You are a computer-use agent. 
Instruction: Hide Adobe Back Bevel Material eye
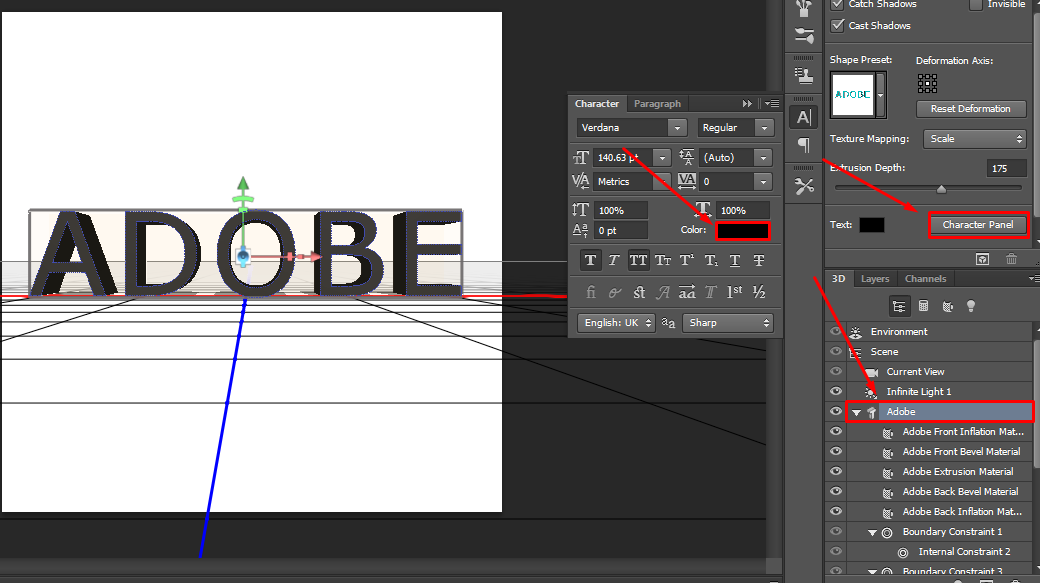click(x=836, y=491)
